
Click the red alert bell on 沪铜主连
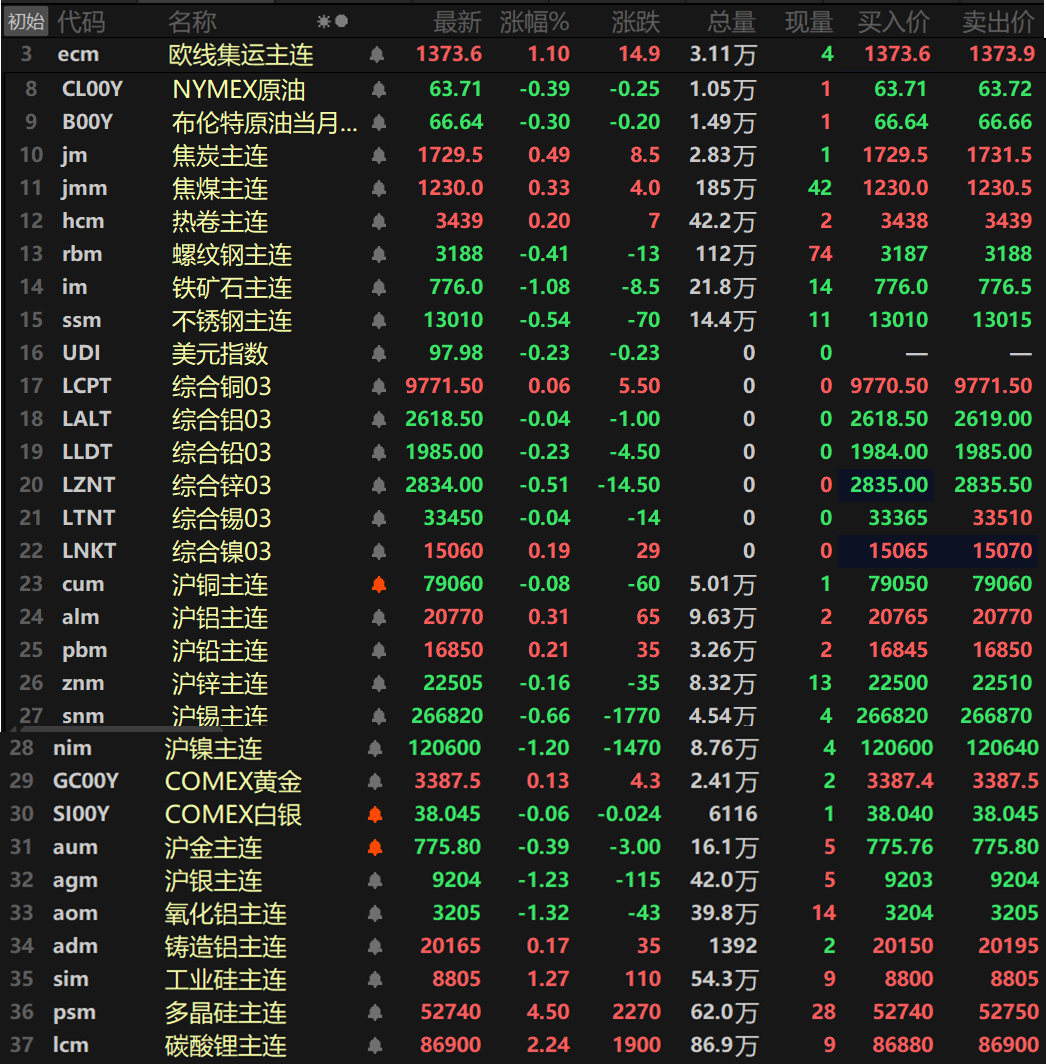click(x=378, y=585)
